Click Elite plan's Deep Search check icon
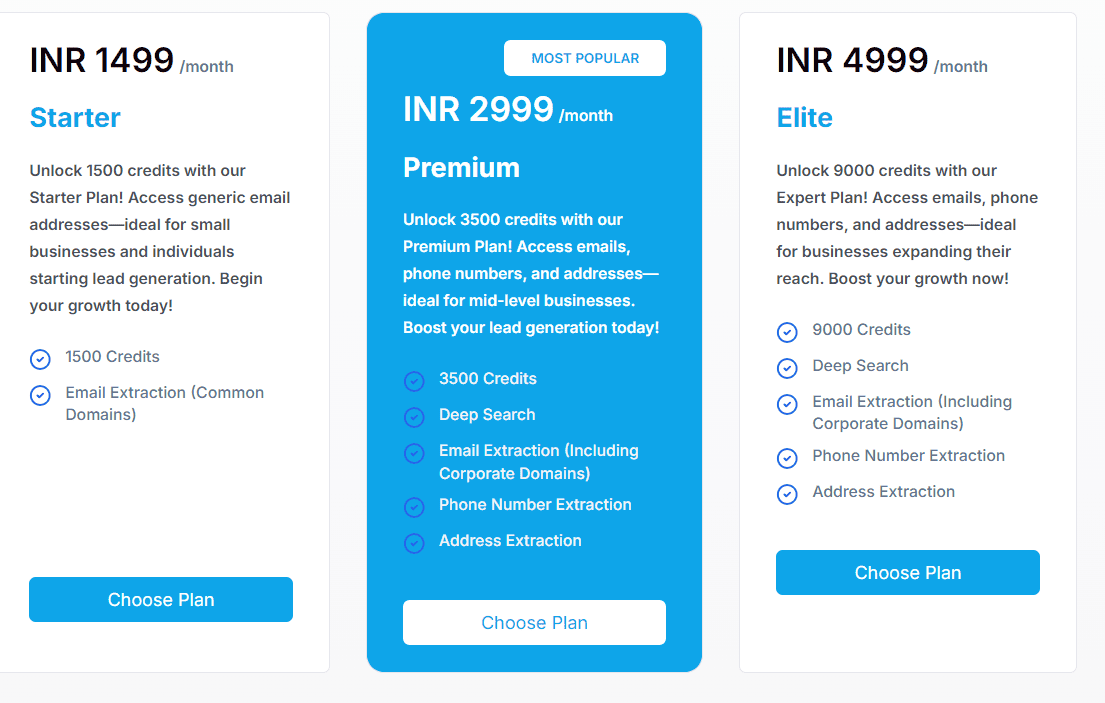The width and height of the screenshot is (1105, 703). [x=787, y=368]
